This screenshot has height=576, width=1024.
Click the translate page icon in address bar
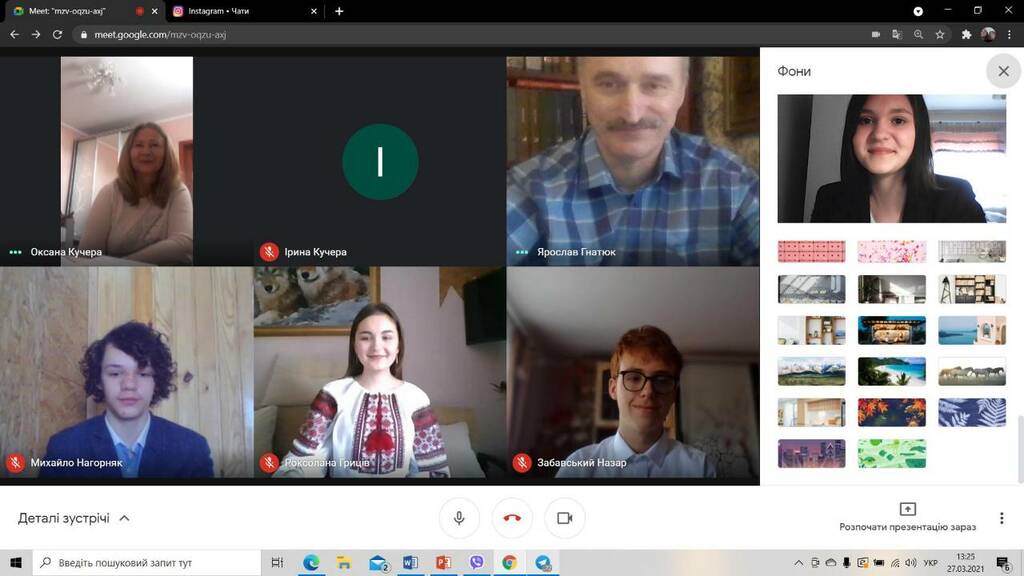pyautogui.click(x=897, y=34)
